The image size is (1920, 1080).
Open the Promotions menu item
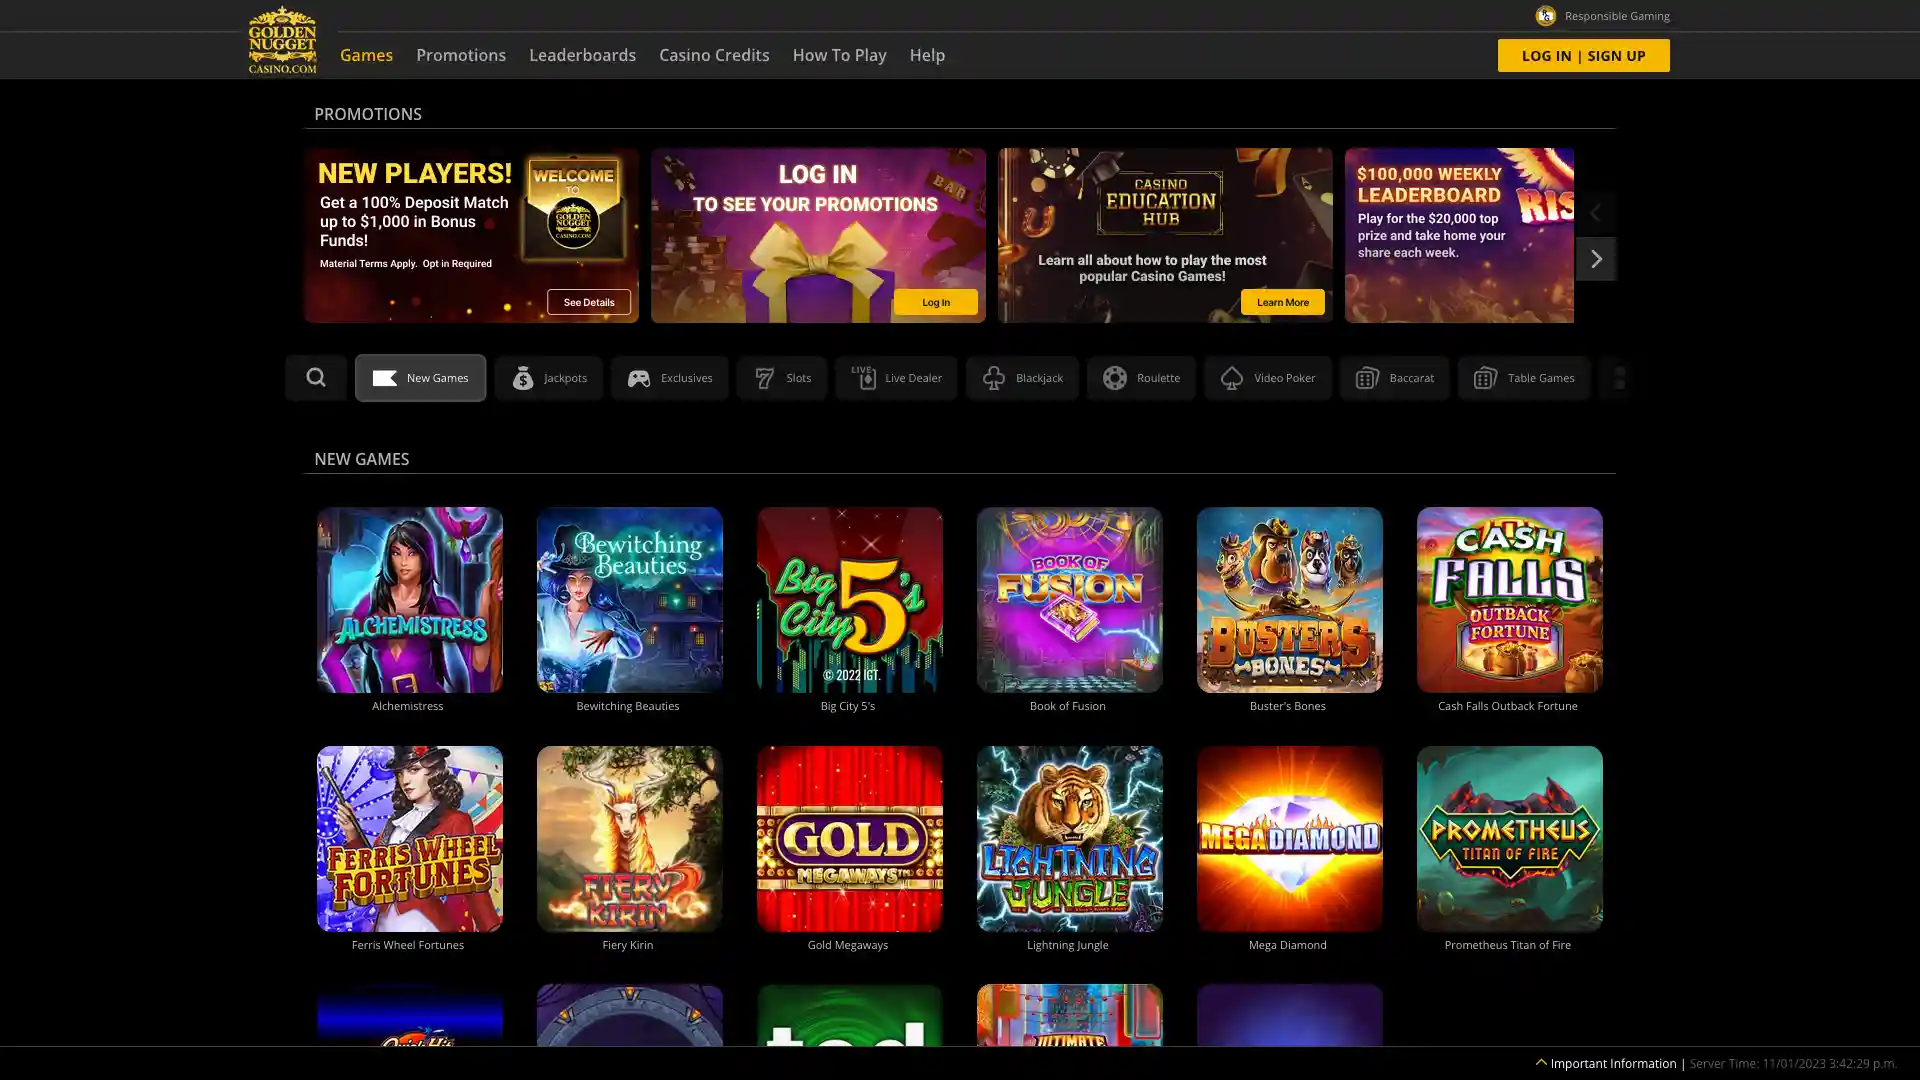461,55
